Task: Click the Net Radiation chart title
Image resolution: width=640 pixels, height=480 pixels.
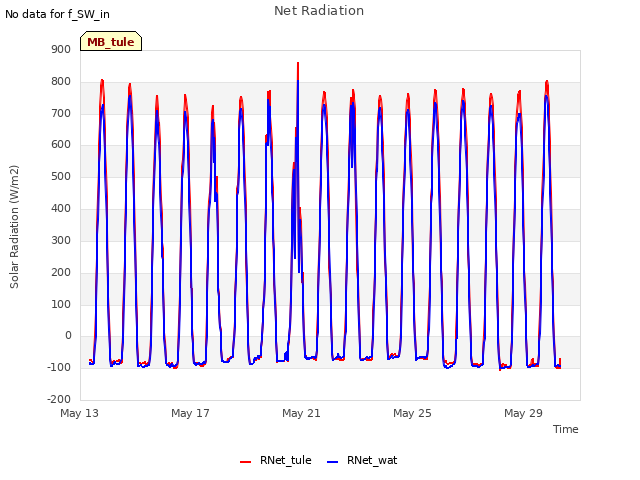Action: pos(319,11)
